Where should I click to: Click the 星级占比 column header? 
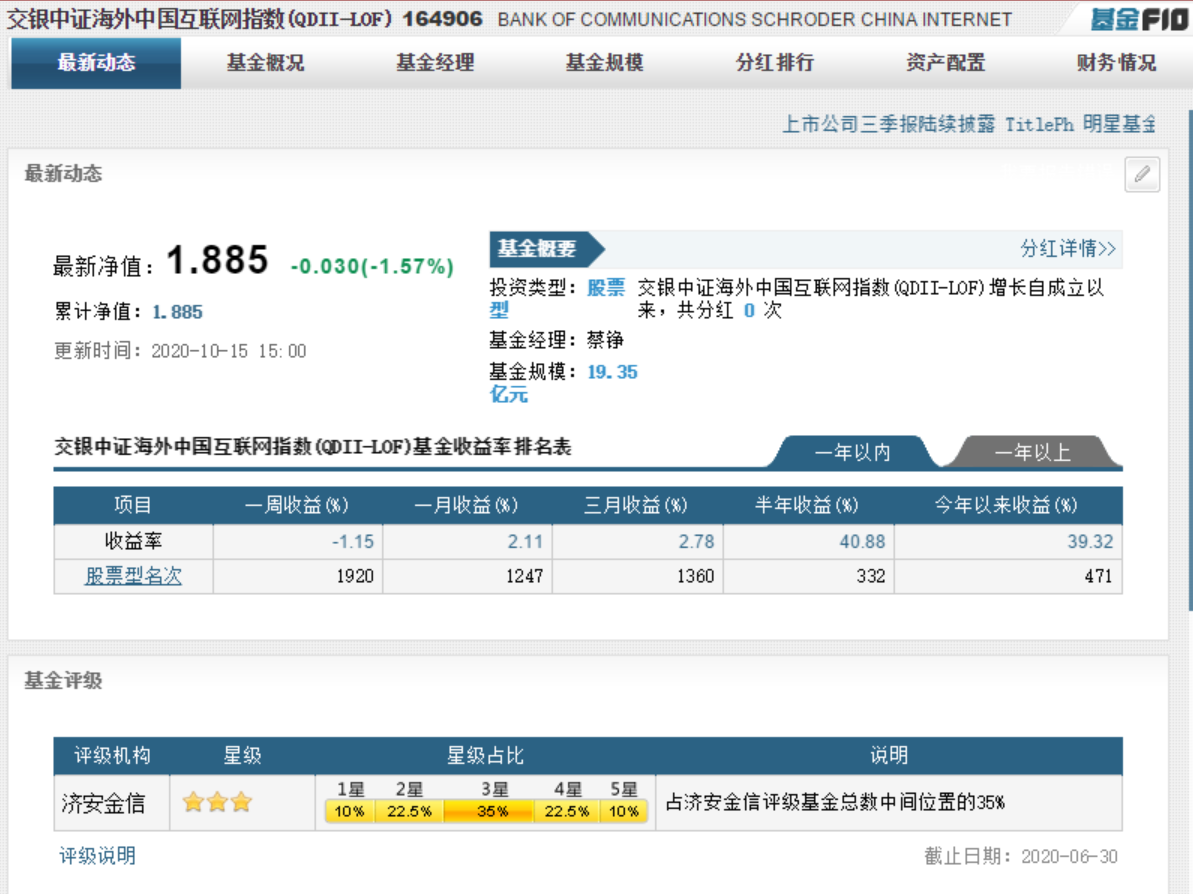[485, 756]
